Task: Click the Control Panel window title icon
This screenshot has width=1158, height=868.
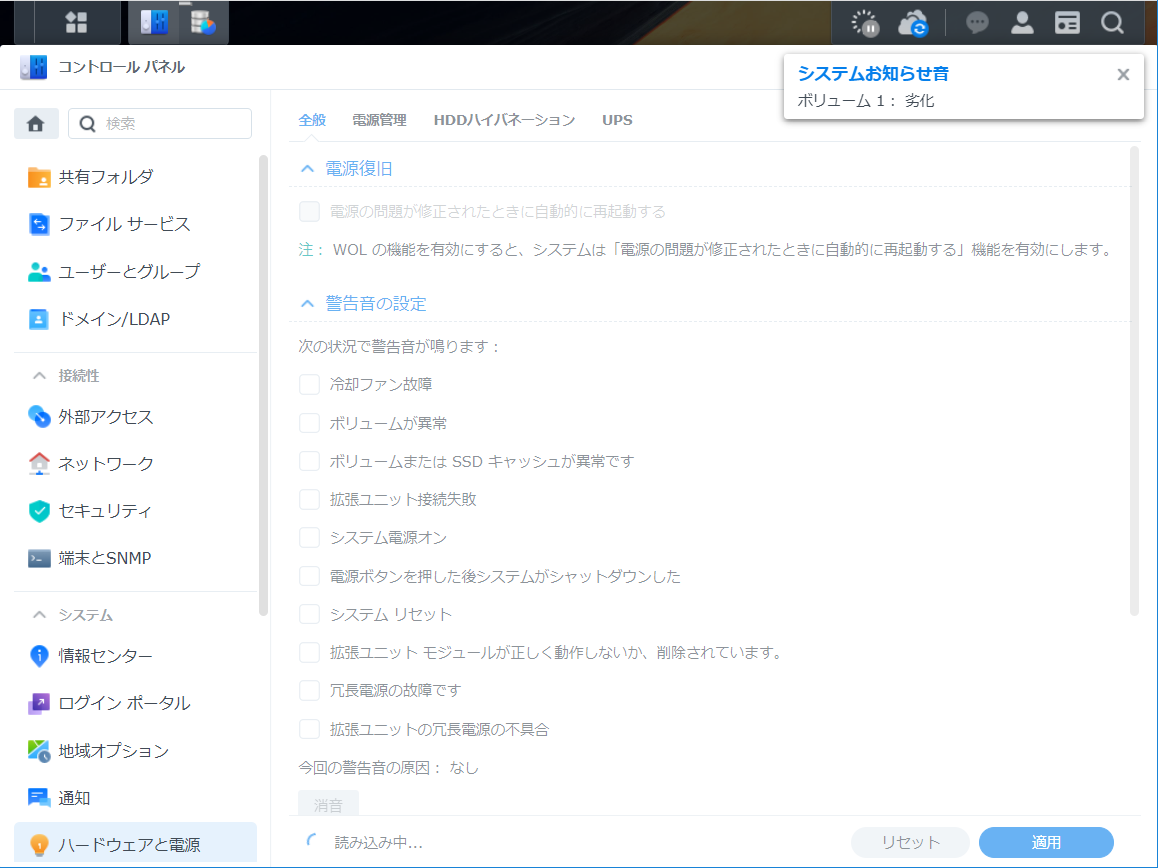Action: coord(34,67)
